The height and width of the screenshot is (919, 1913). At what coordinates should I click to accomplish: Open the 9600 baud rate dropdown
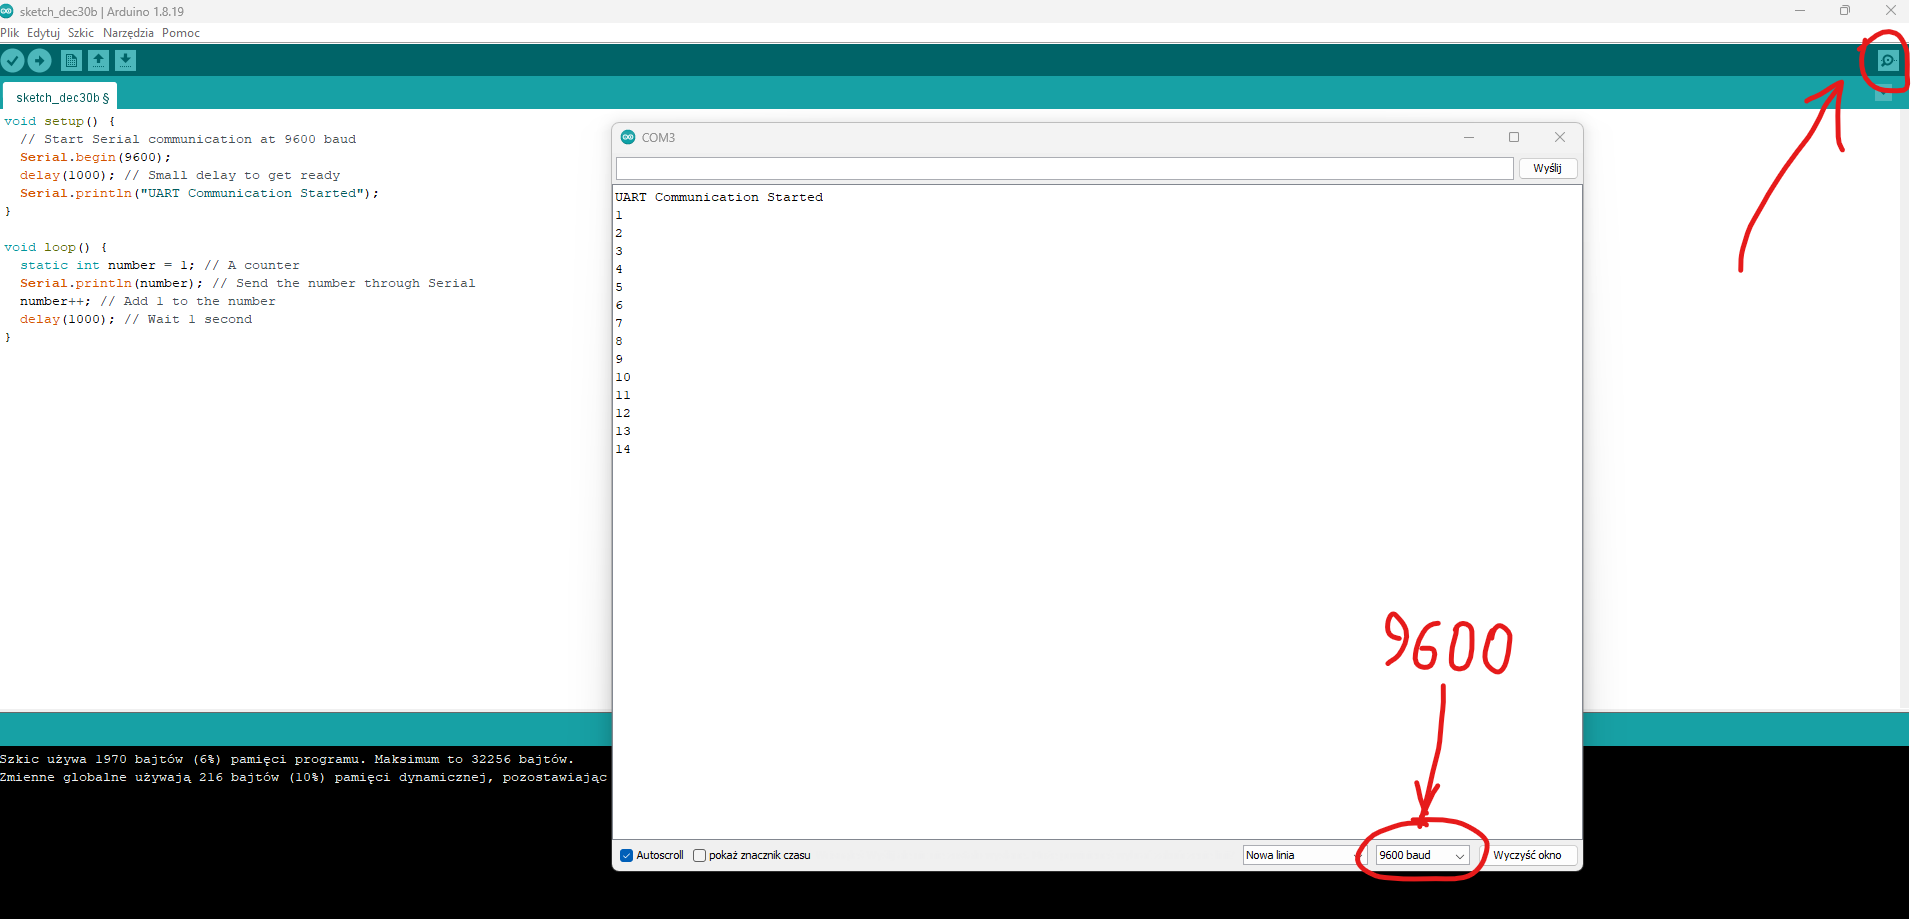pos(1422,855)
